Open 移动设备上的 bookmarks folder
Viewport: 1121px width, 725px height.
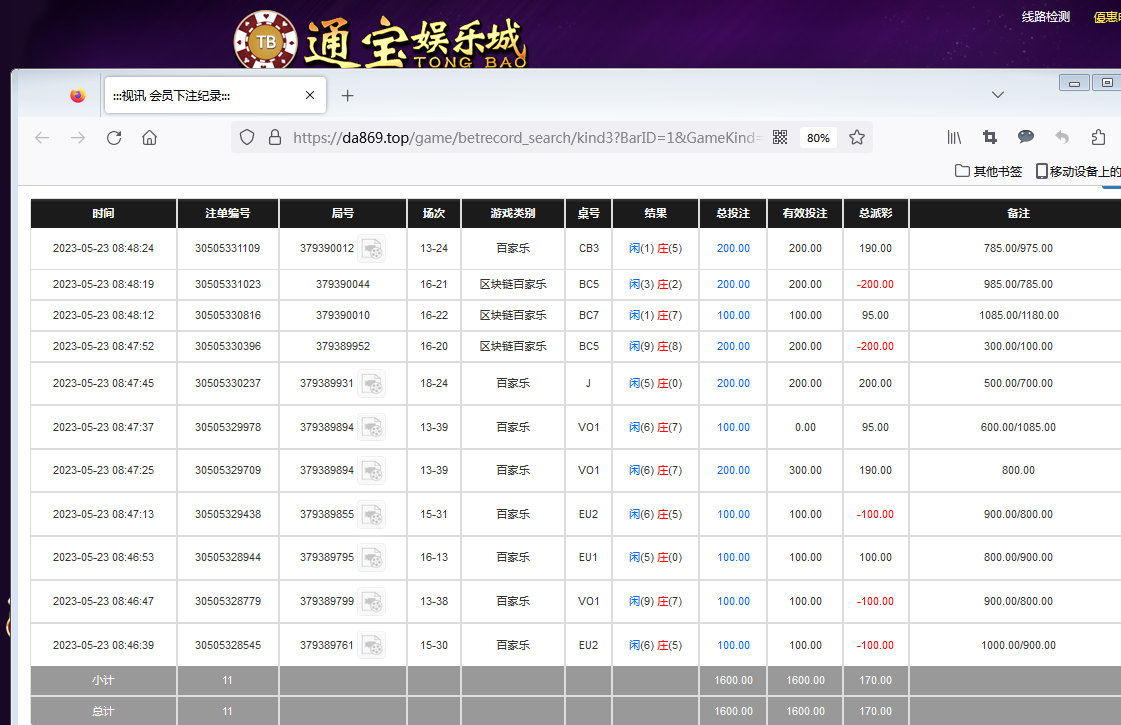click(x=1078, y=171)
